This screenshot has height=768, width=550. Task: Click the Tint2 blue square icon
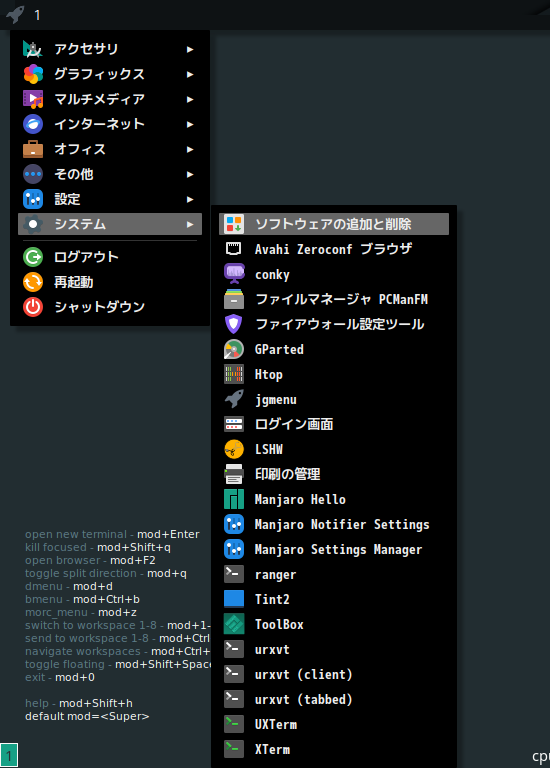pyautogui.click(x=234, y=599)
